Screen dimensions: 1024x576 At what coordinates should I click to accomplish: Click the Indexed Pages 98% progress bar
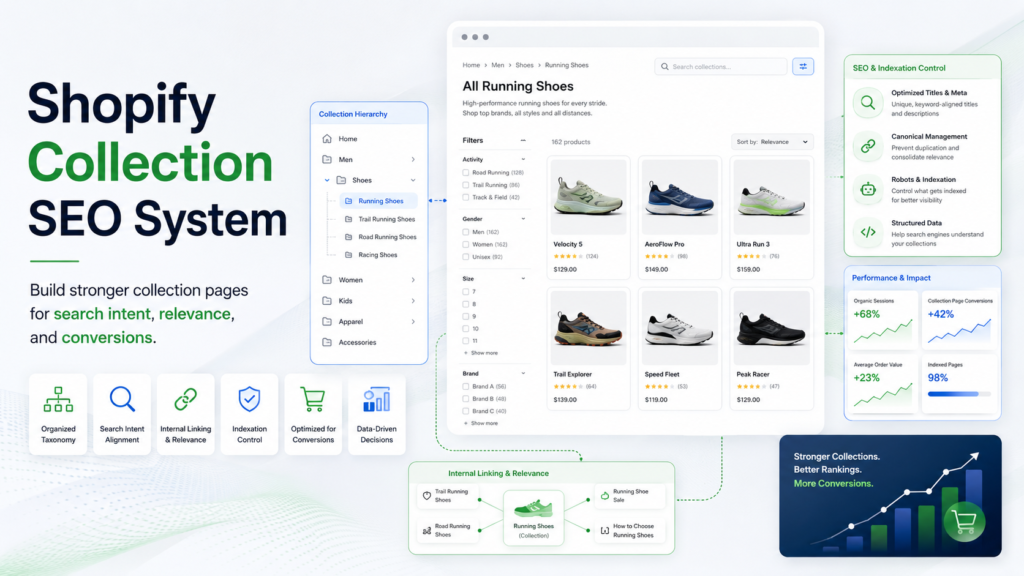(x=959, y=394)
